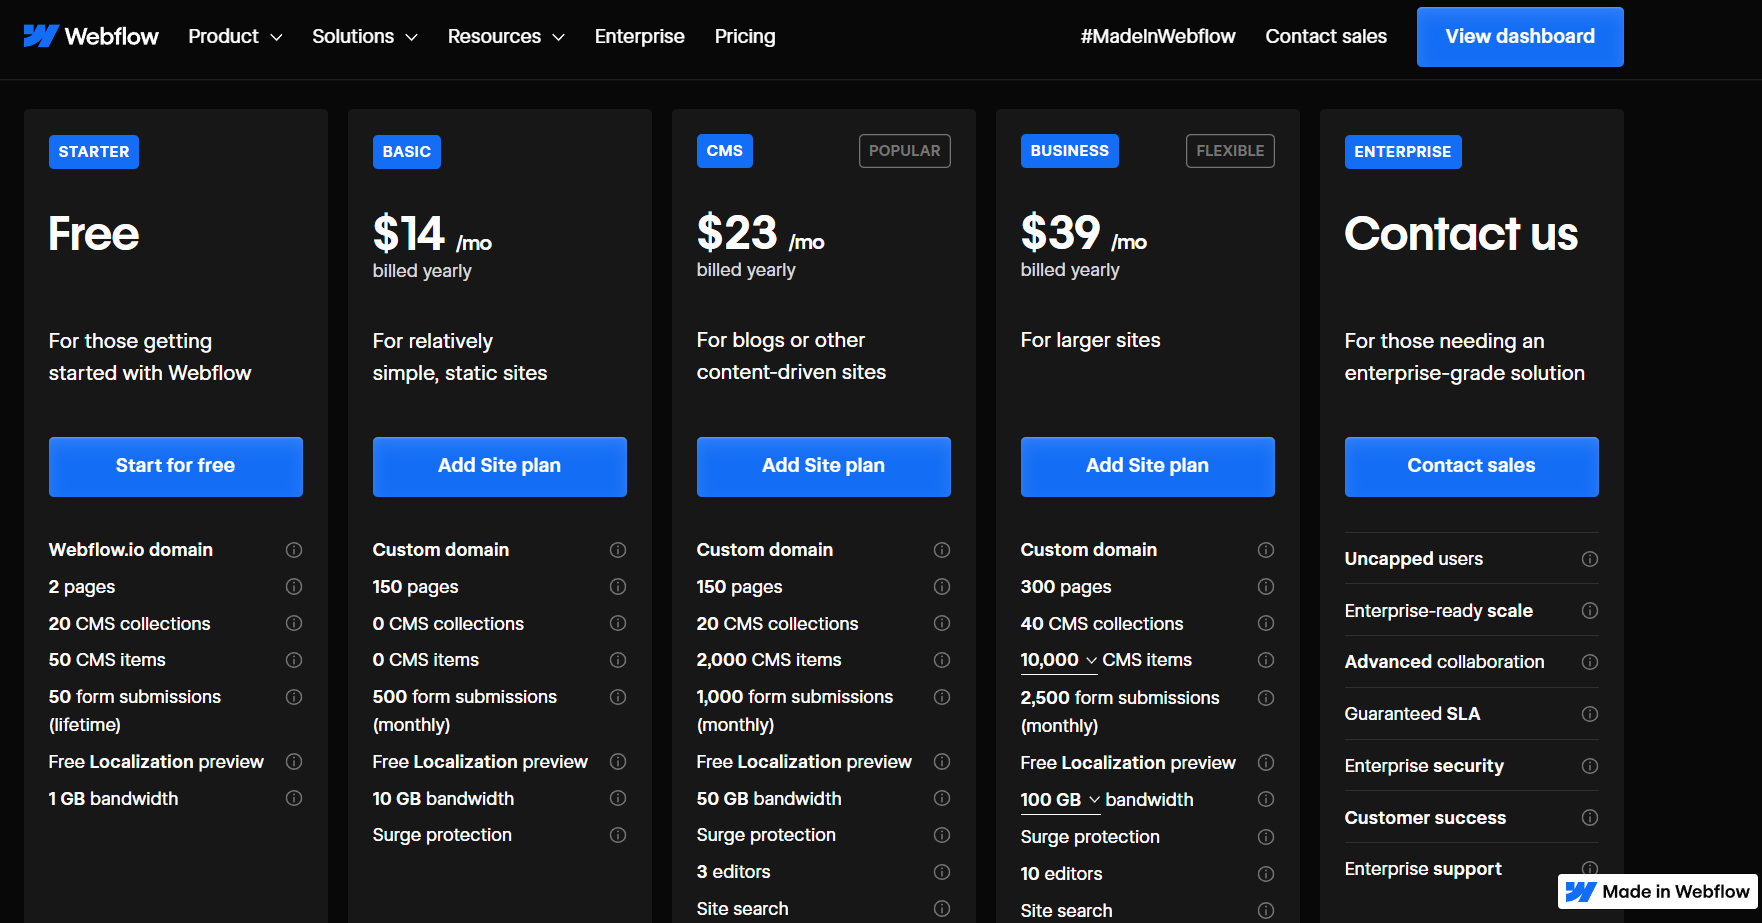Show info for Uncapped users
The height and width of the screenshot is (923, 1762).
[1590, 559]
